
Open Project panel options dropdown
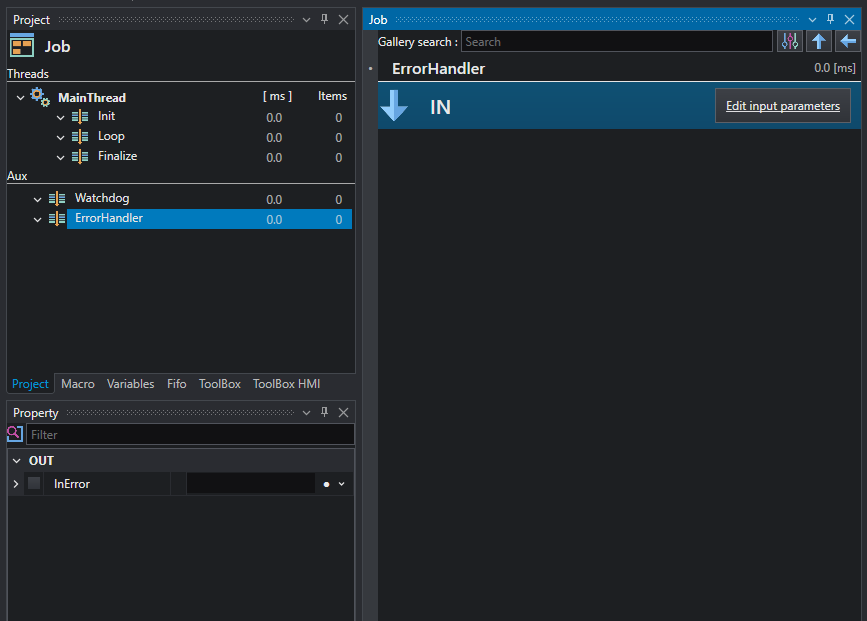click(x=306, y=20)
